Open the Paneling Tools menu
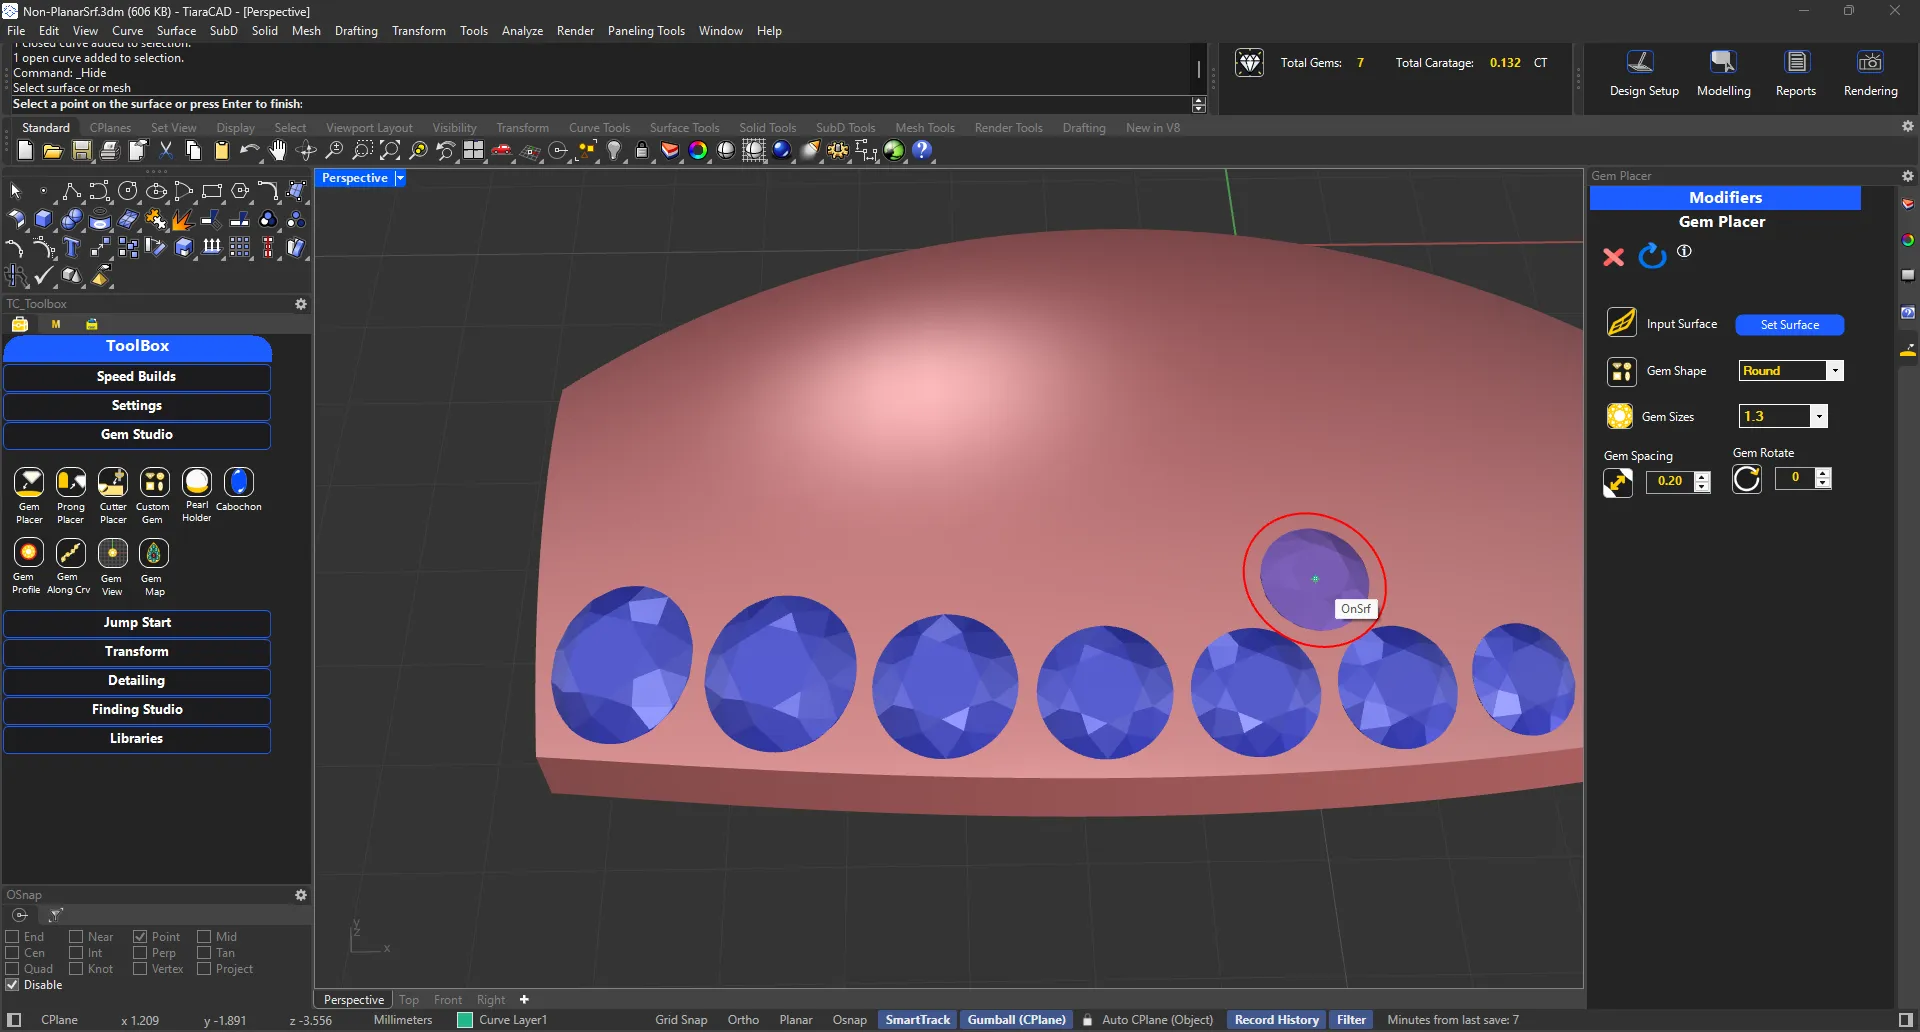The image size is (1920, 1032). pyautogui.click(x=646, y=31)
